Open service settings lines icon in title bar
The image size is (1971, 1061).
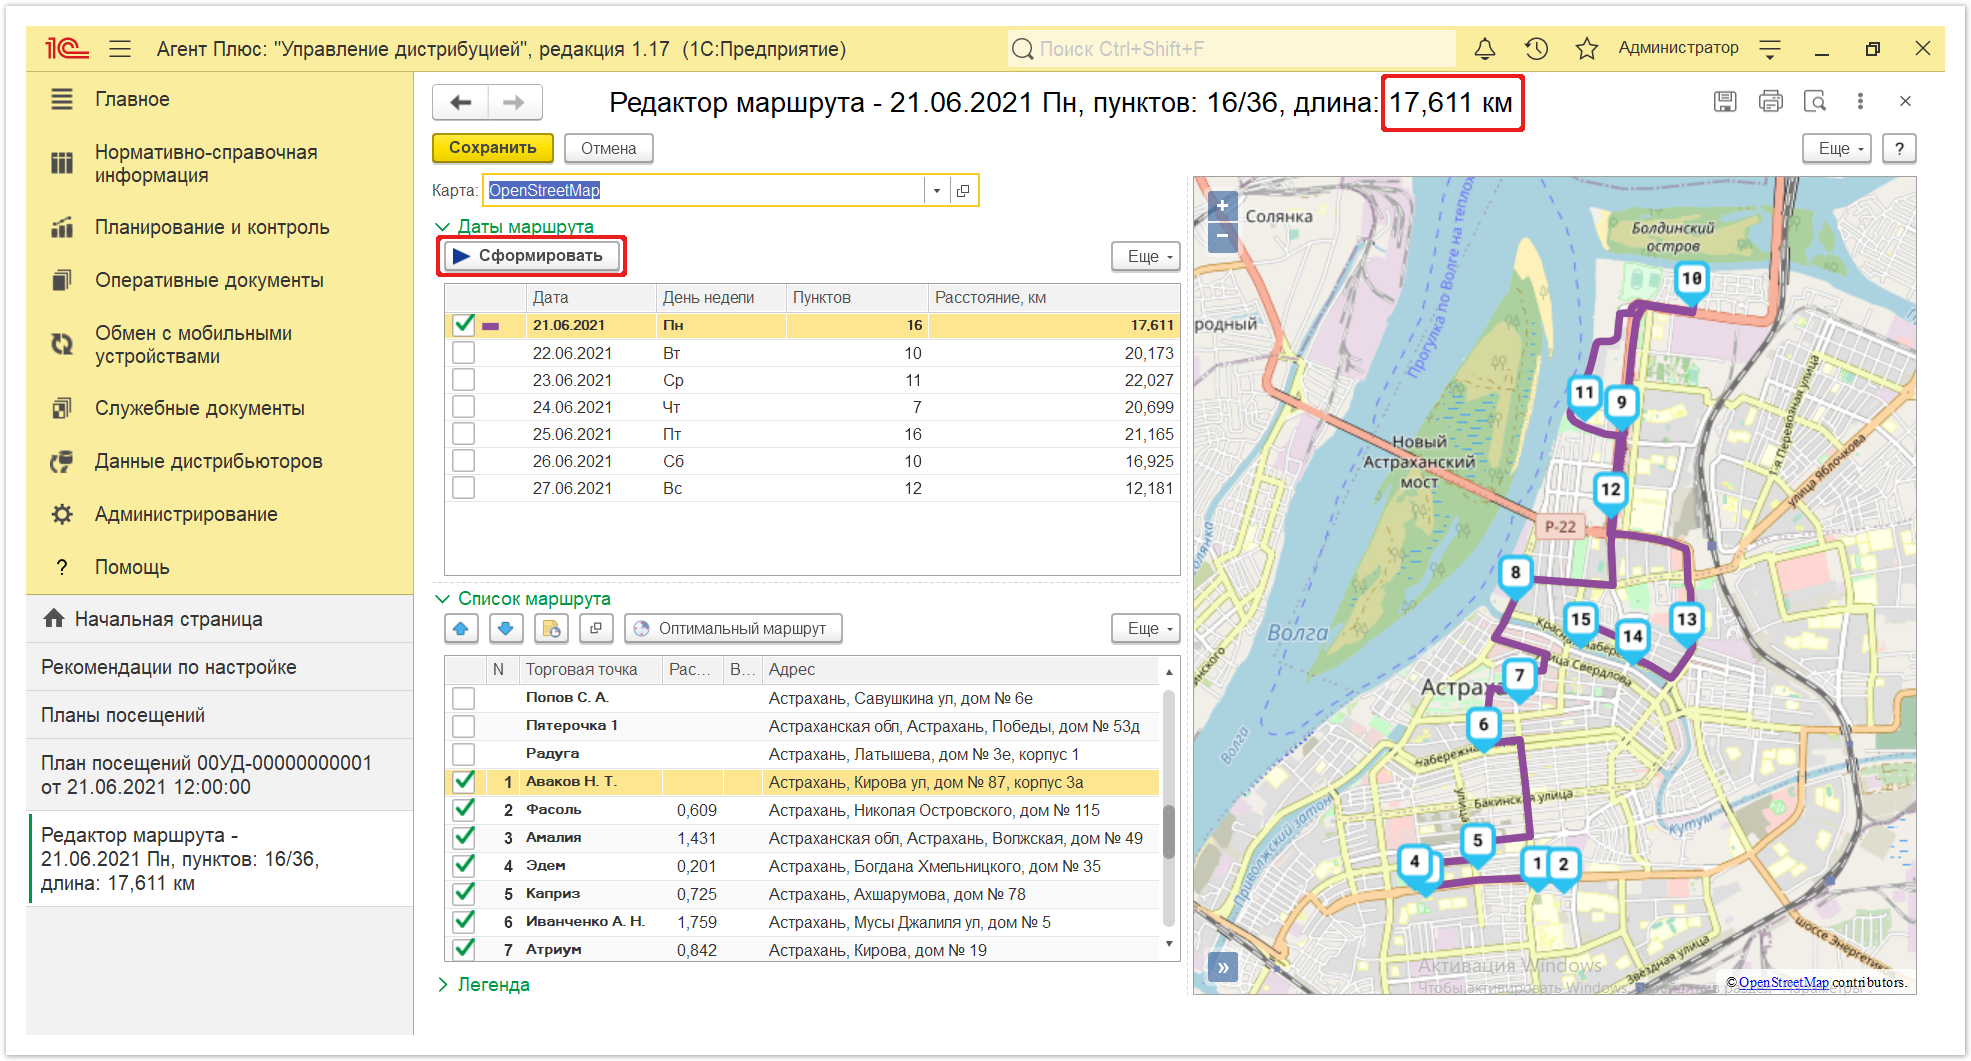pyautogui.click(x=1770, y=48)
